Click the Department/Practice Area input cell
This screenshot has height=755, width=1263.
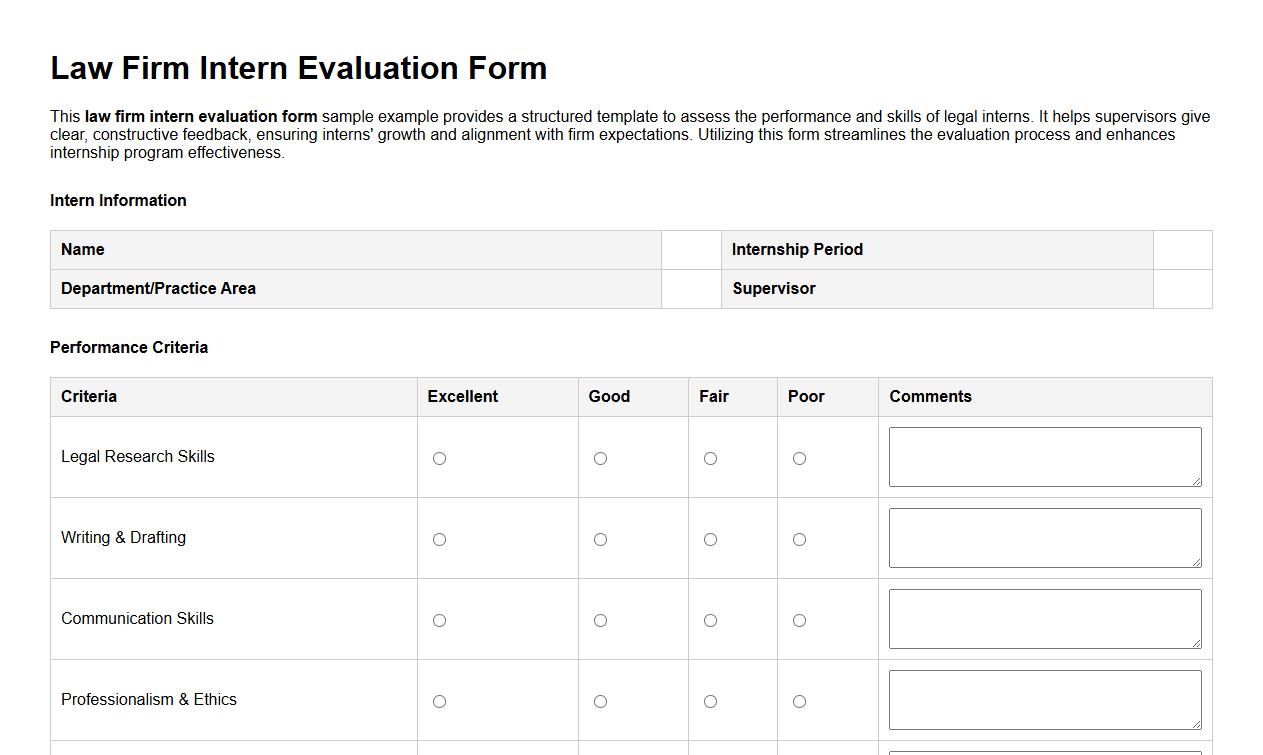(x=690, y=288)
